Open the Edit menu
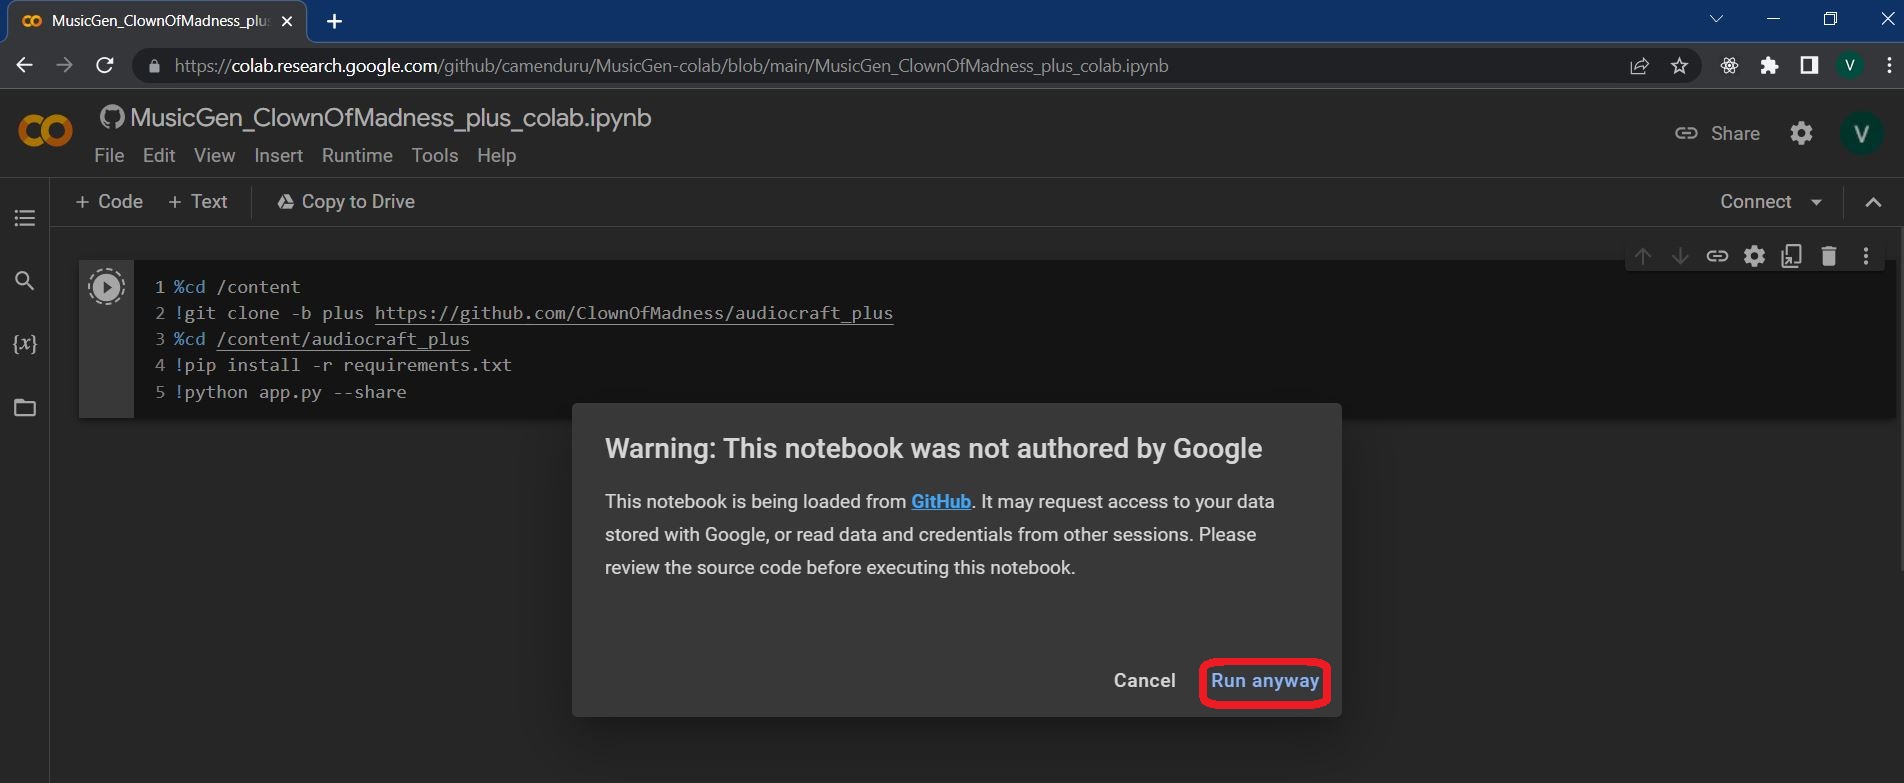The width and height of the screenshot is (1904, 783). tap(159, 155)
